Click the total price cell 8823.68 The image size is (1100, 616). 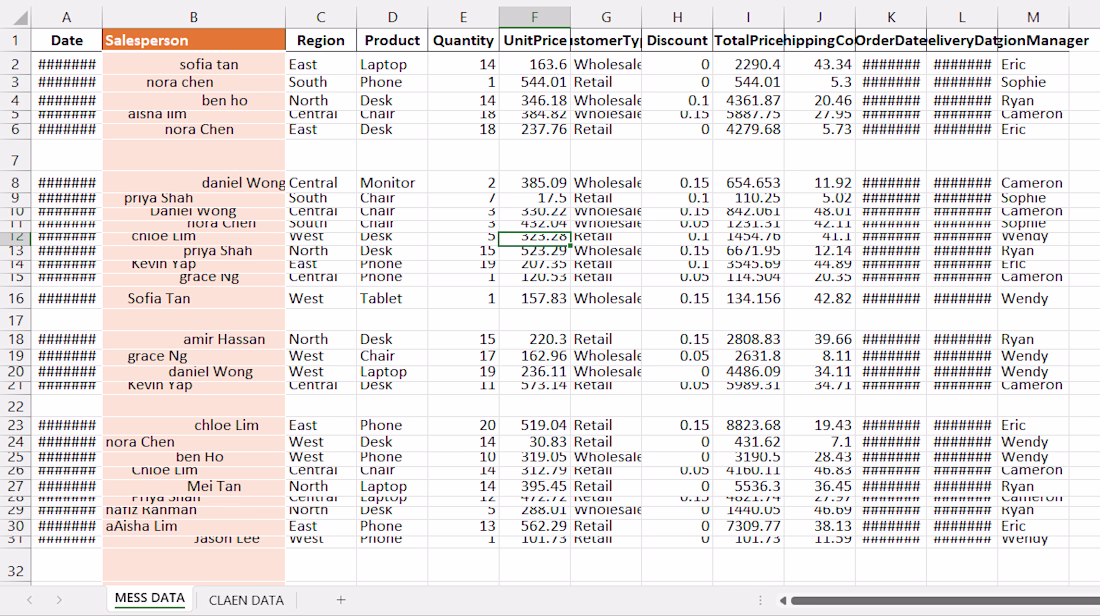749,425
